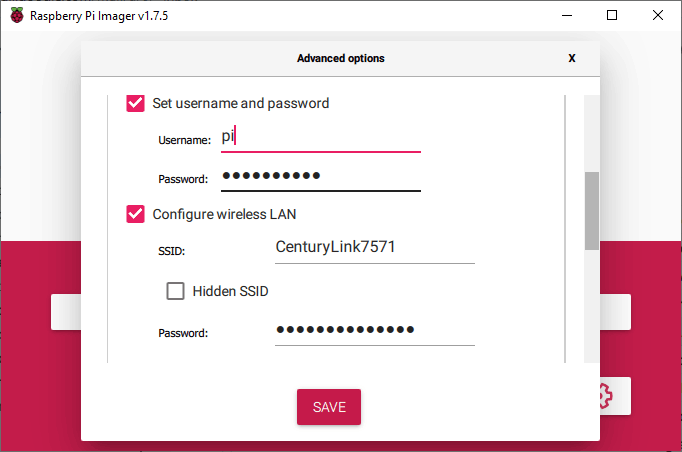This screenshot has width=682, height=452.
Task: Click the scrollbar track above the thumb
Action: click(x=591, y=130)
